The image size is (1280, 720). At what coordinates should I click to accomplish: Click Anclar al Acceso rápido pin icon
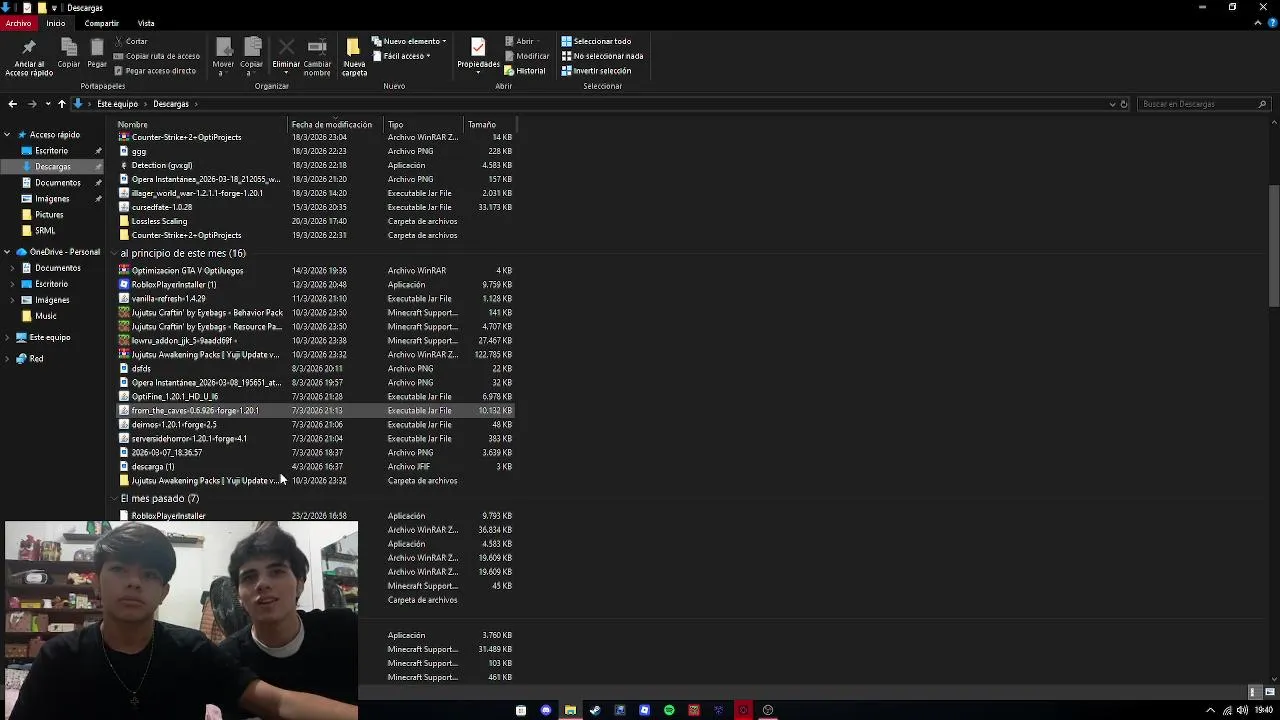pyautogui.click(x=29, y=47)
